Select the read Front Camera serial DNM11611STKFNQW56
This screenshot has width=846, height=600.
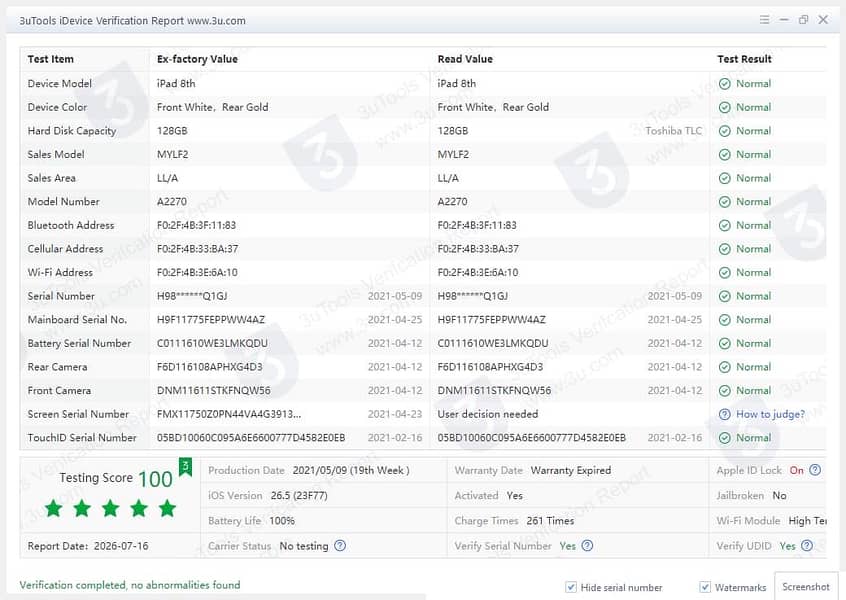(494, 391)
